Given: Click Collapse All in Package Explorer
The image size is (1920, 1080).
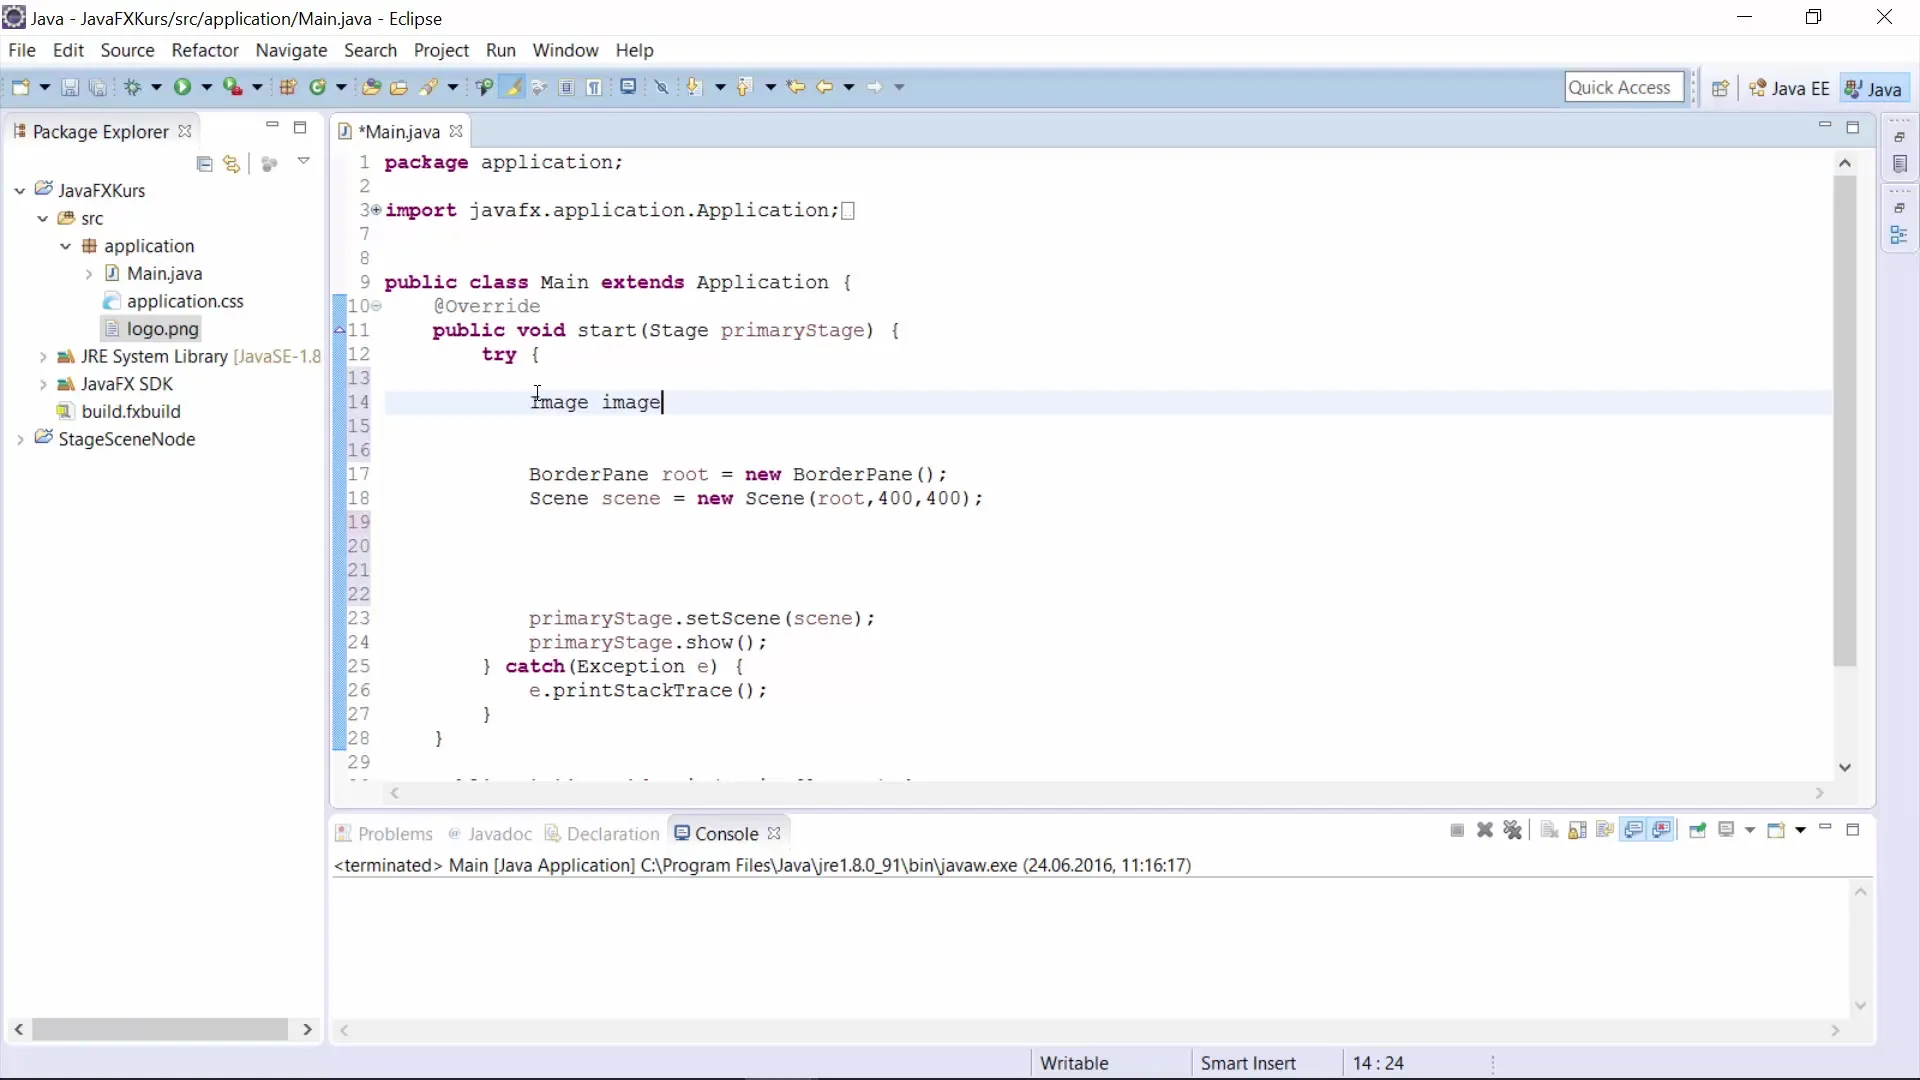Looking at the screenshot, I should click(205, 164).
